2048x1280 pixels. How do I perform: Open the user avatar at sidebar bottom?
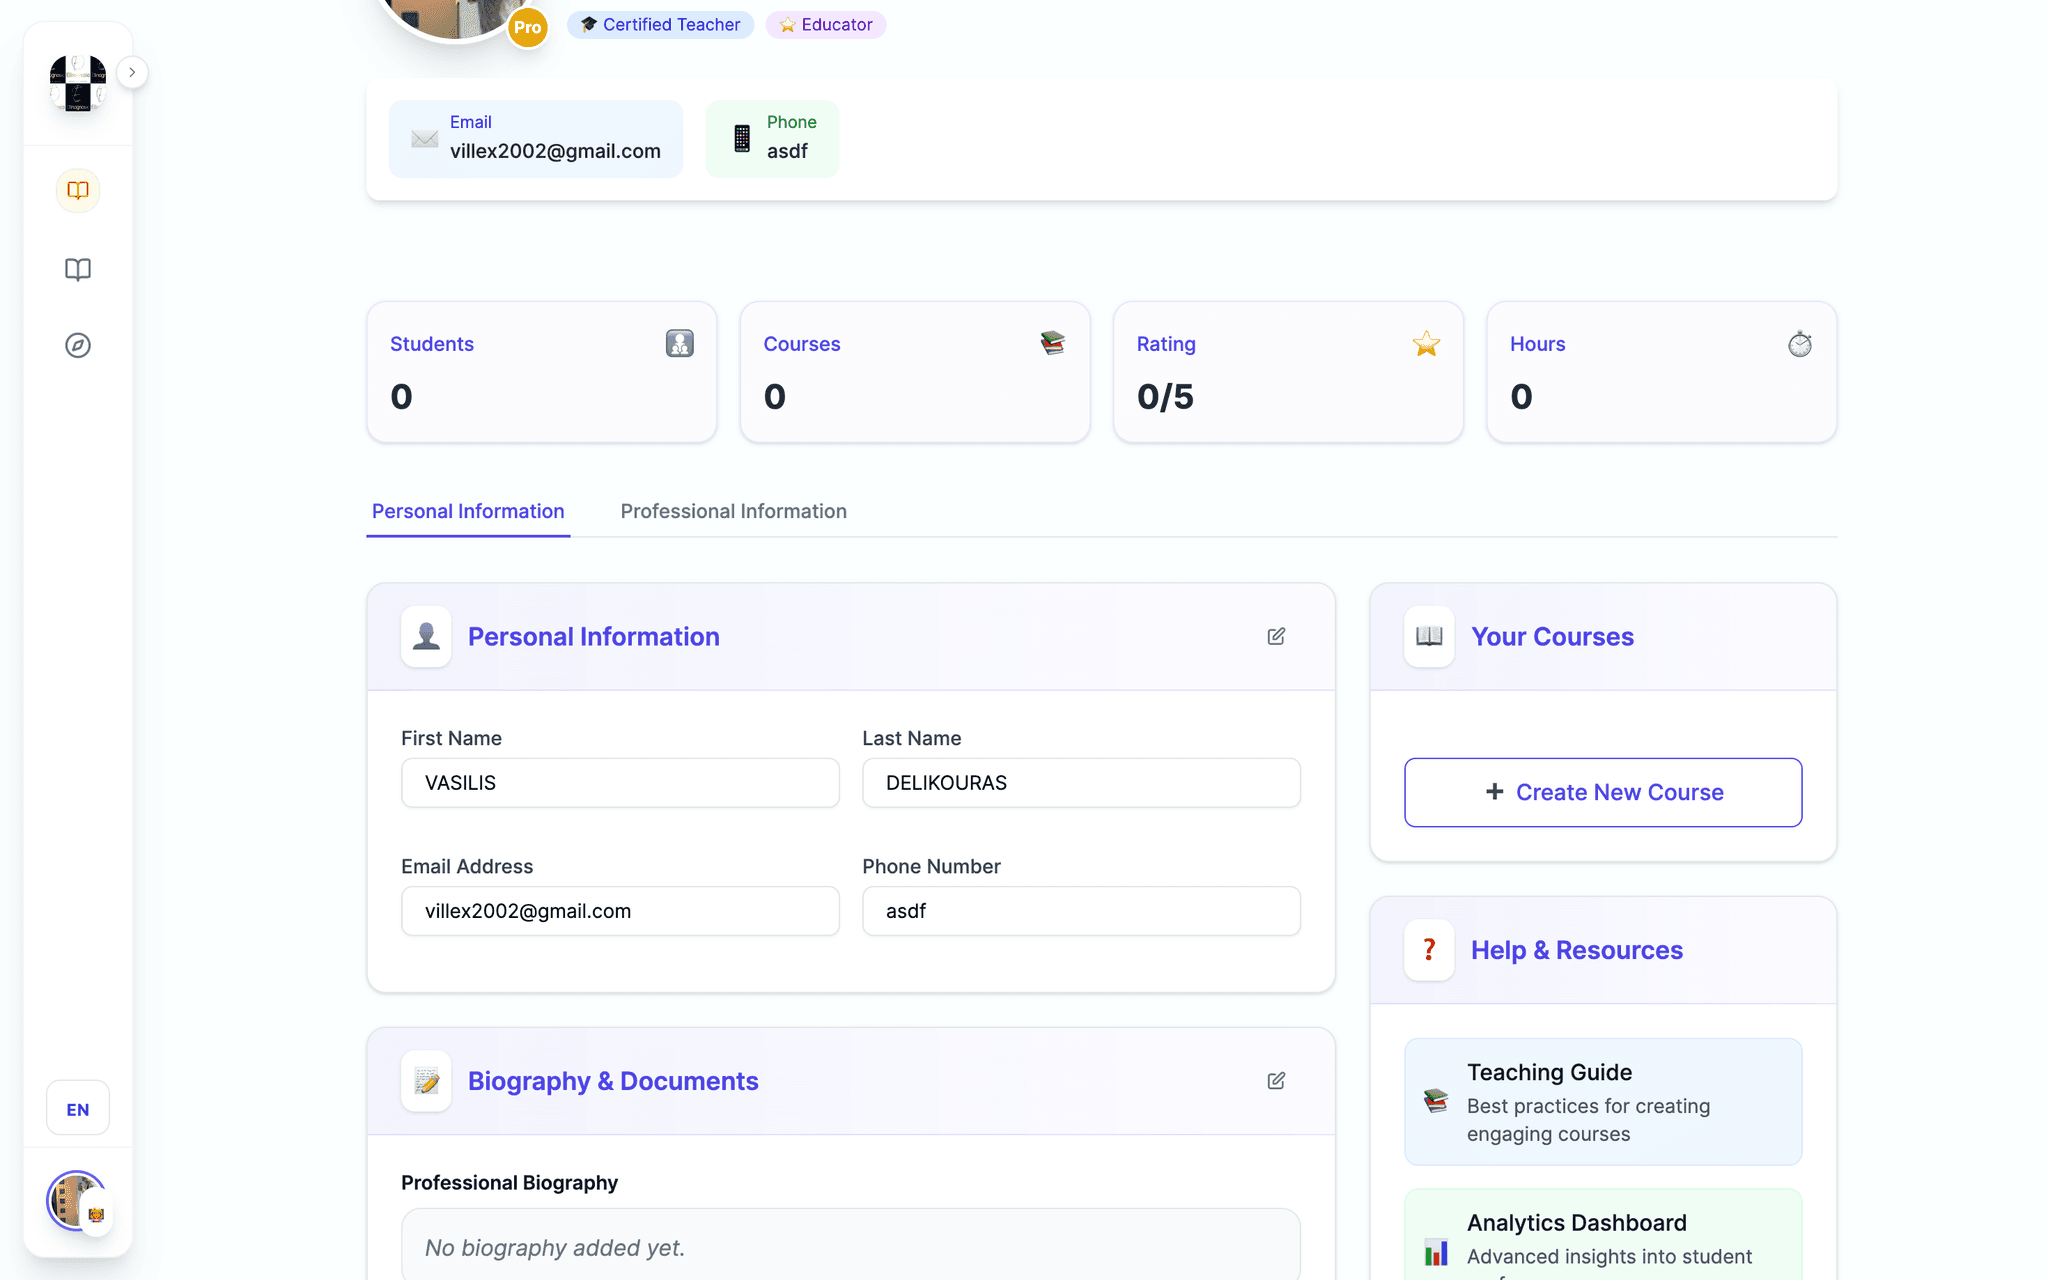point(76,1200)
